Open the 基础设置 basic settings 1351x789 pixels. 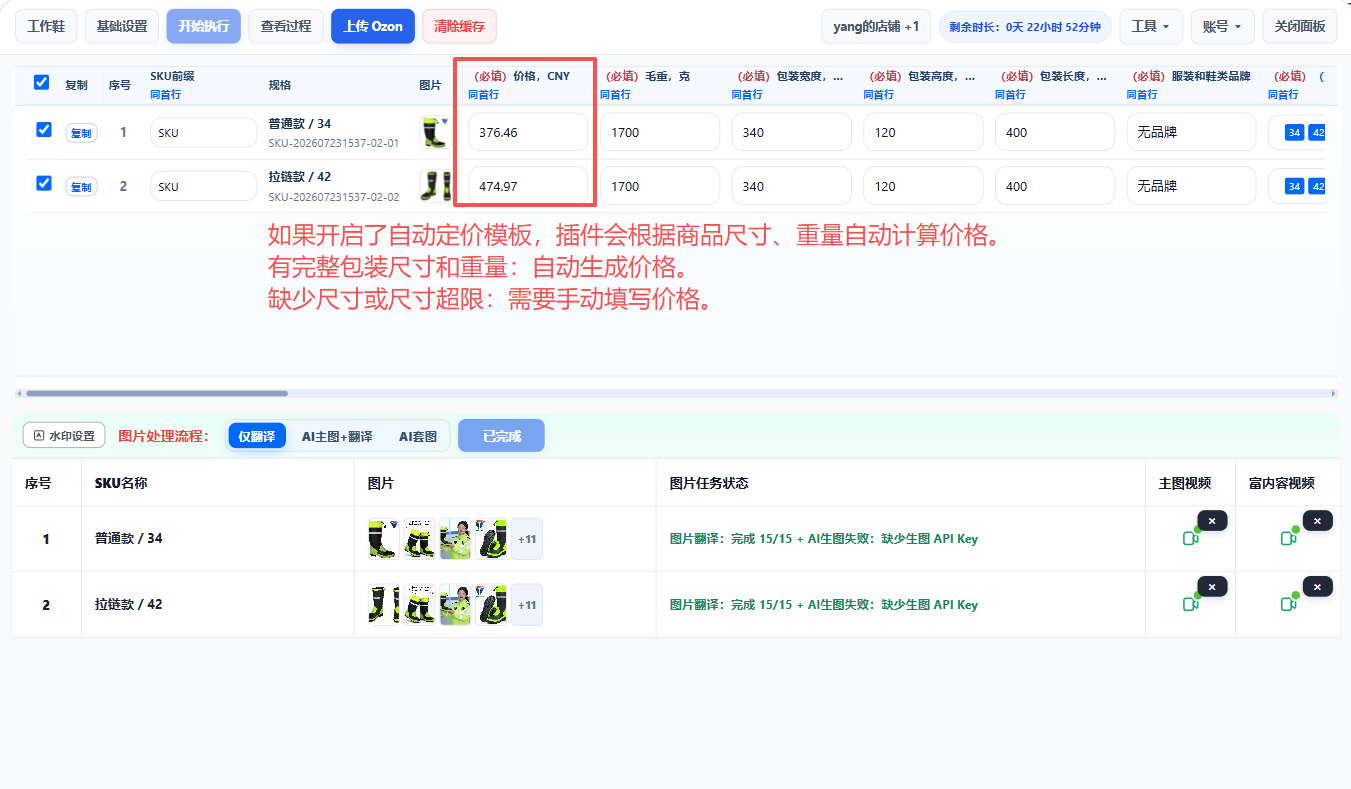(x=122, y=26)
